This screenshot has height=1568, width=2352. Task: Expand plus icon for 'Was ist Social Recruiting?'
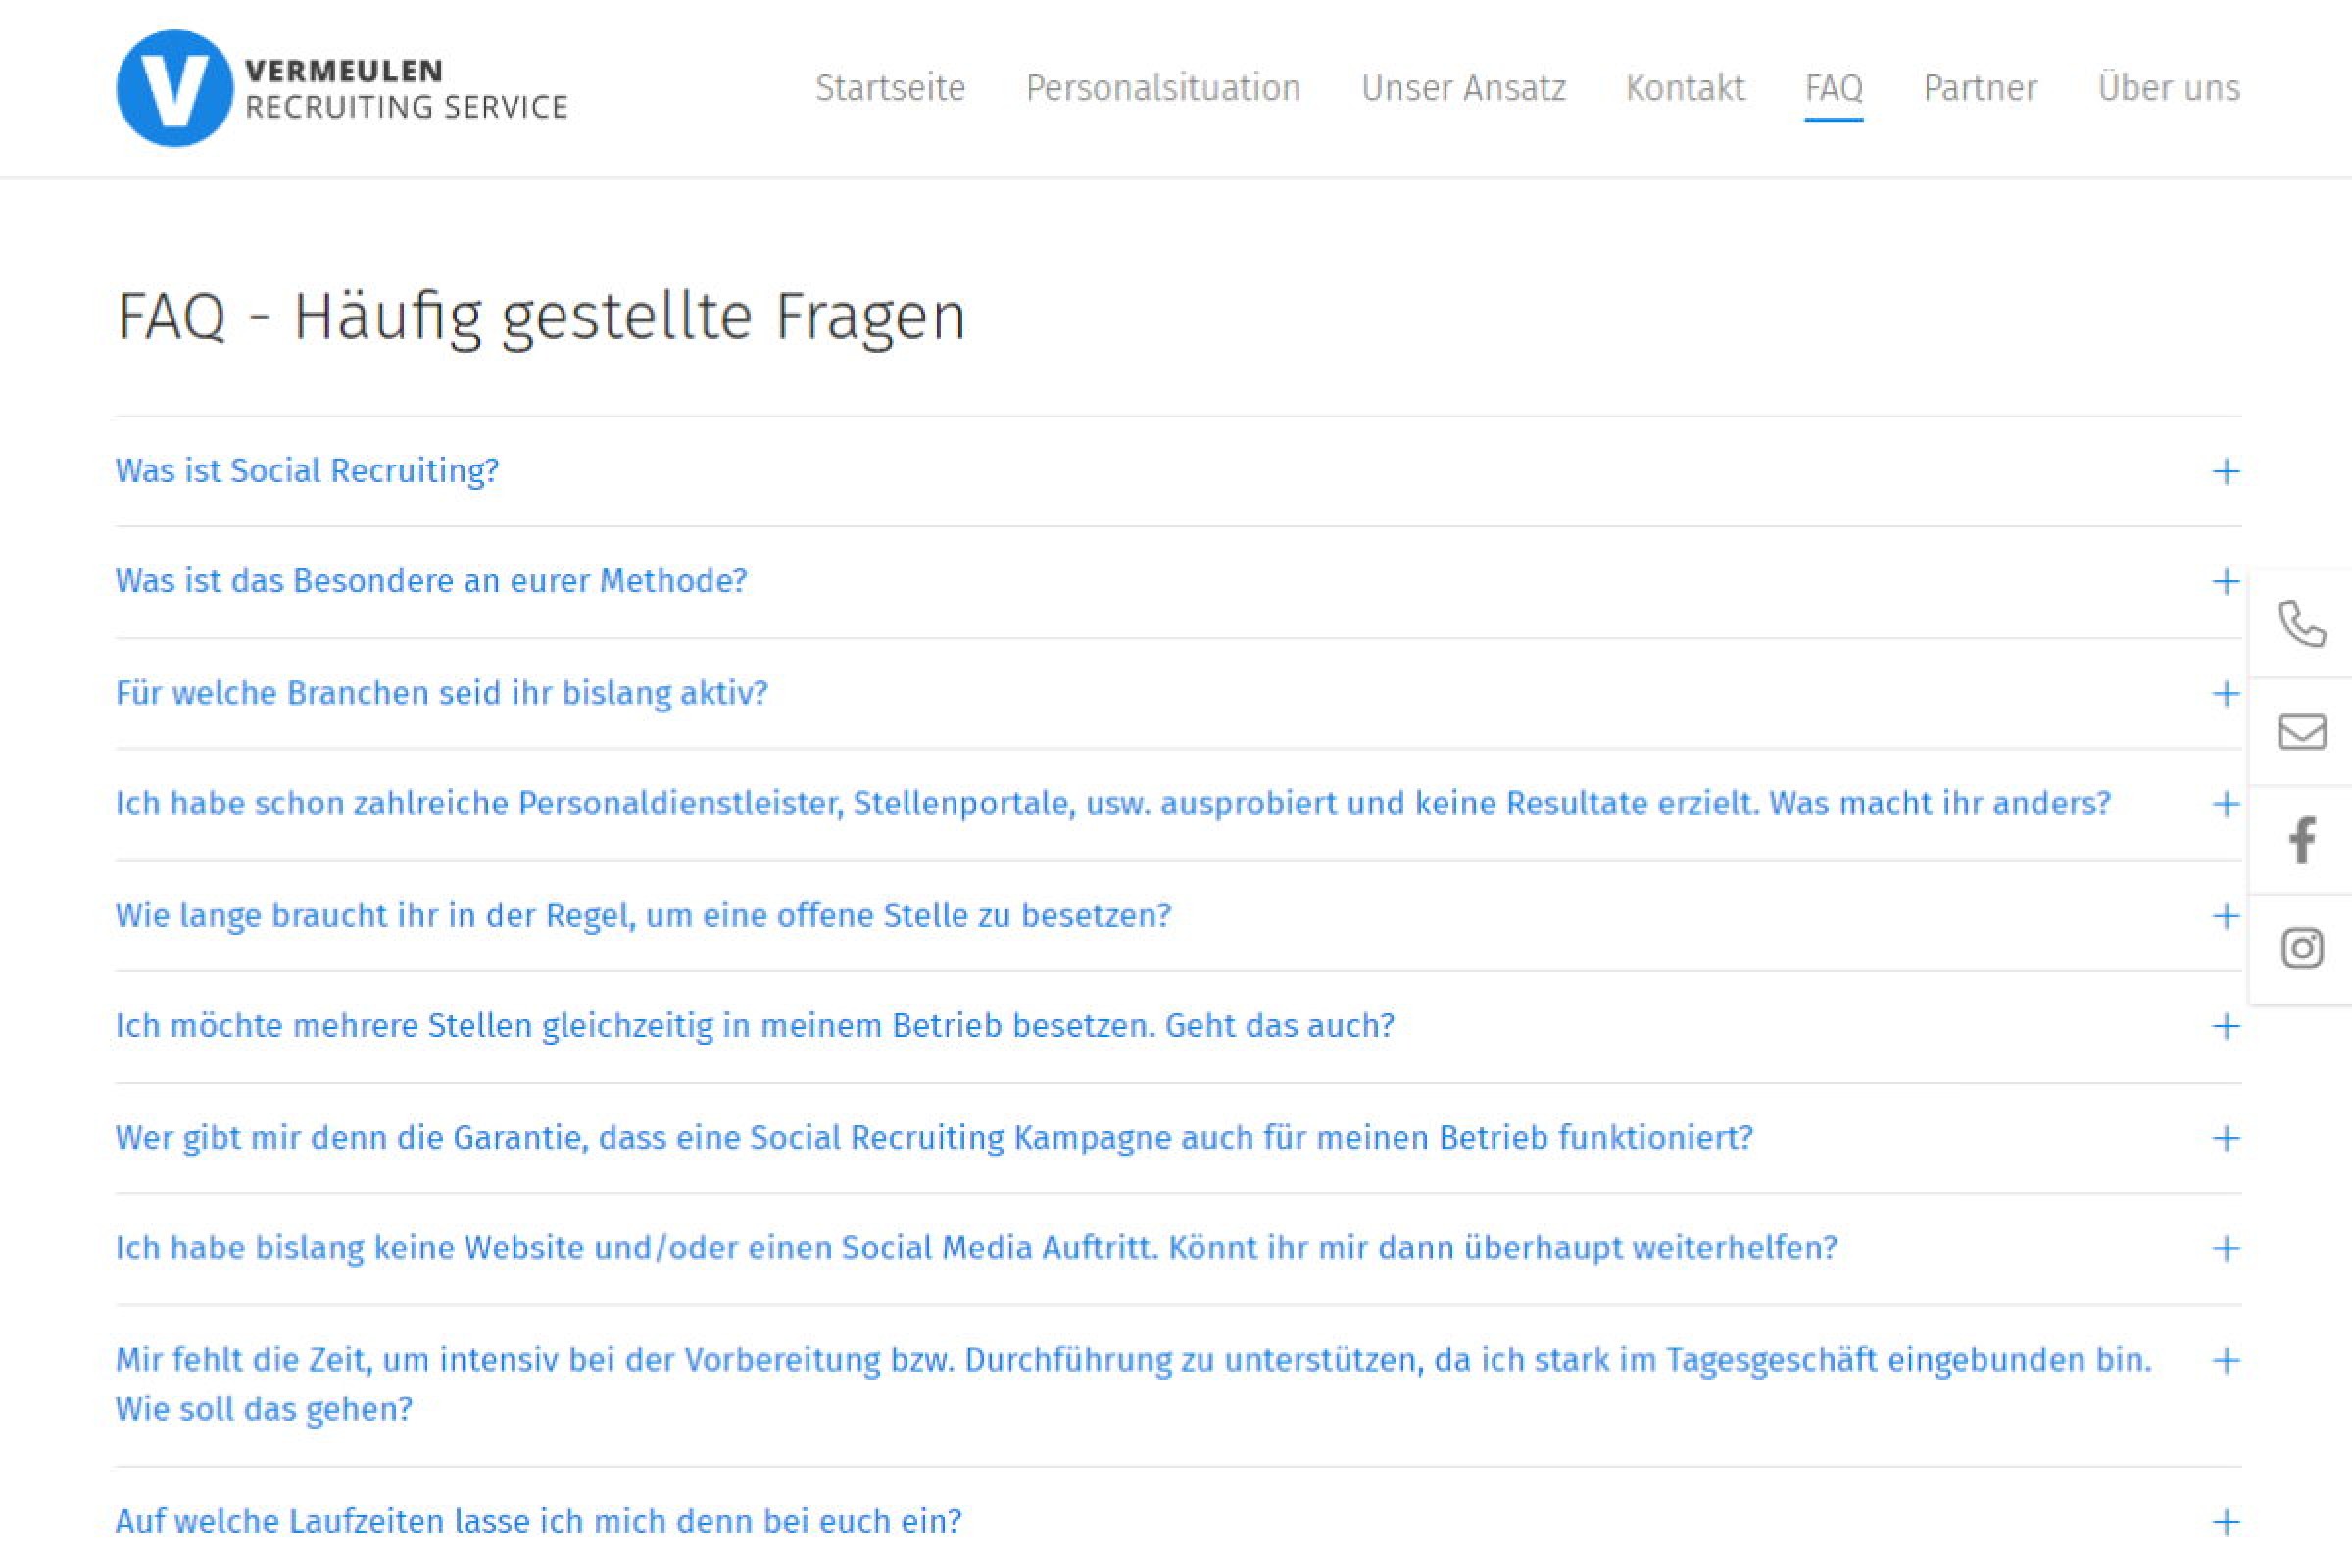pyautogui.click(x=2225, y=471)
